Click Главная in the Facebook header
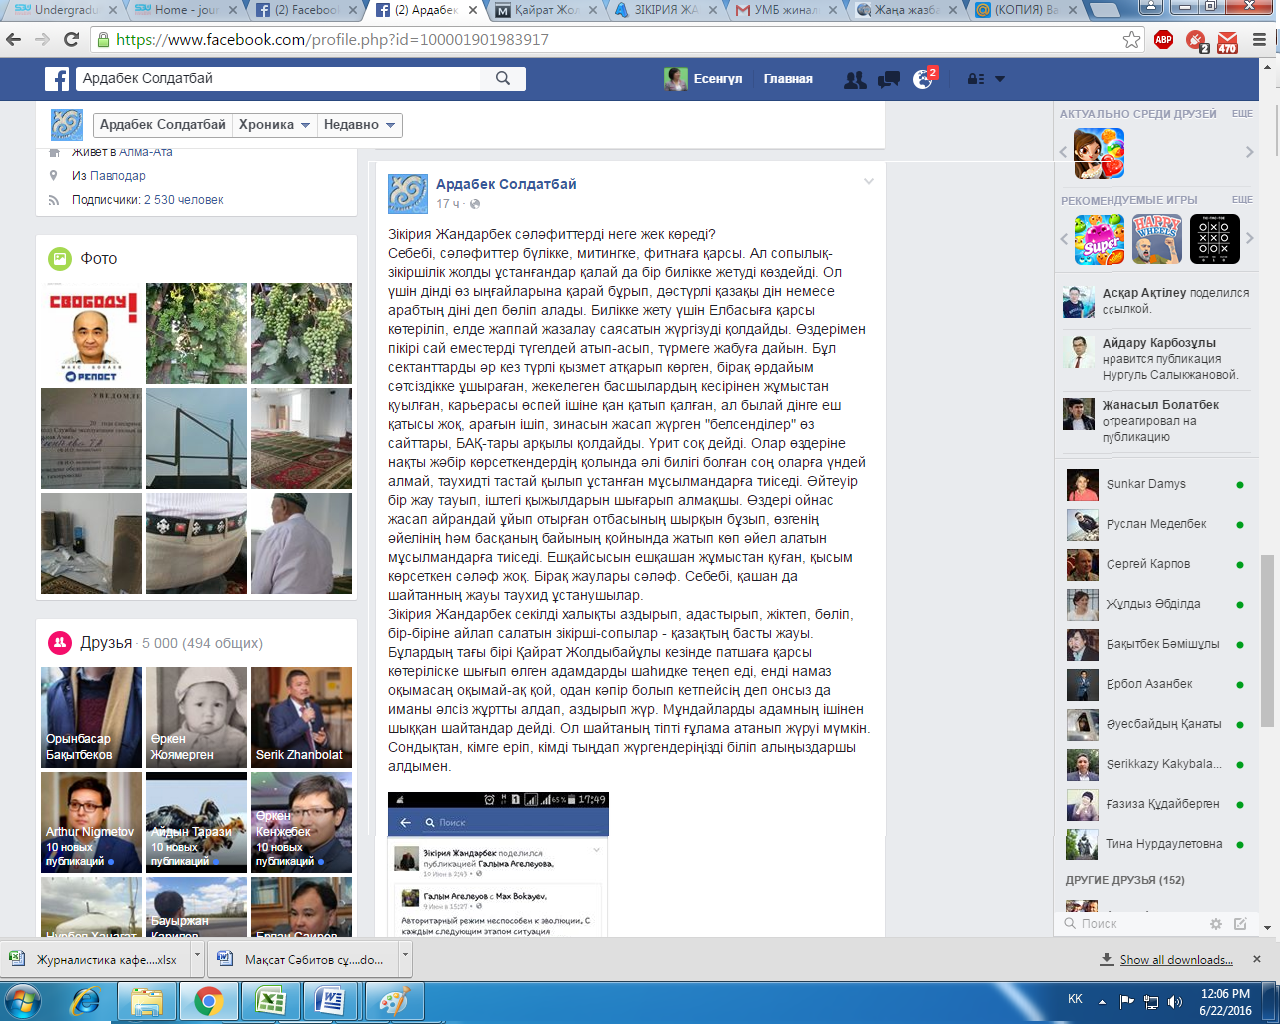The height and width of the screenshot is (1024, 1280). pos(788,79)
